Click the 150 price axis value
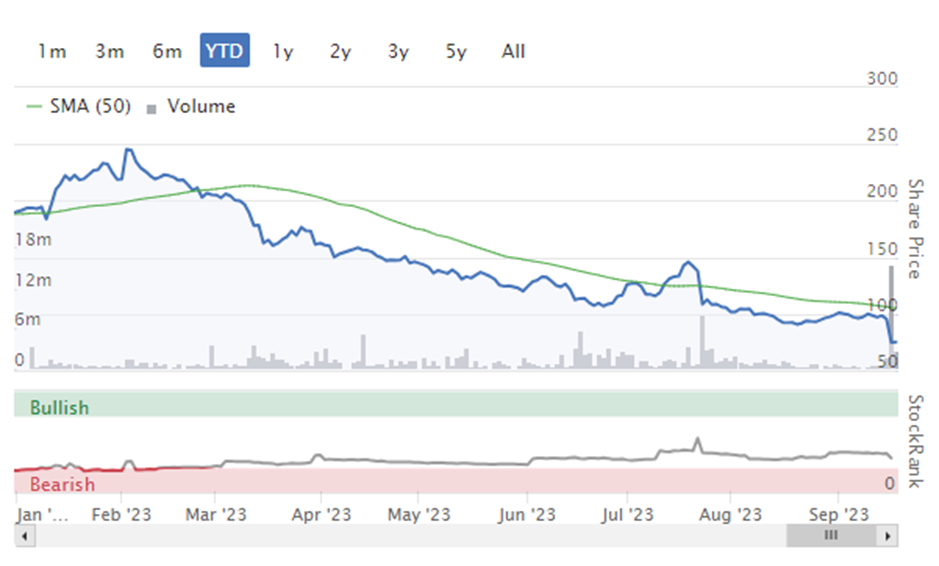Viewport: 939px width, 566px height. pos(882,249)
